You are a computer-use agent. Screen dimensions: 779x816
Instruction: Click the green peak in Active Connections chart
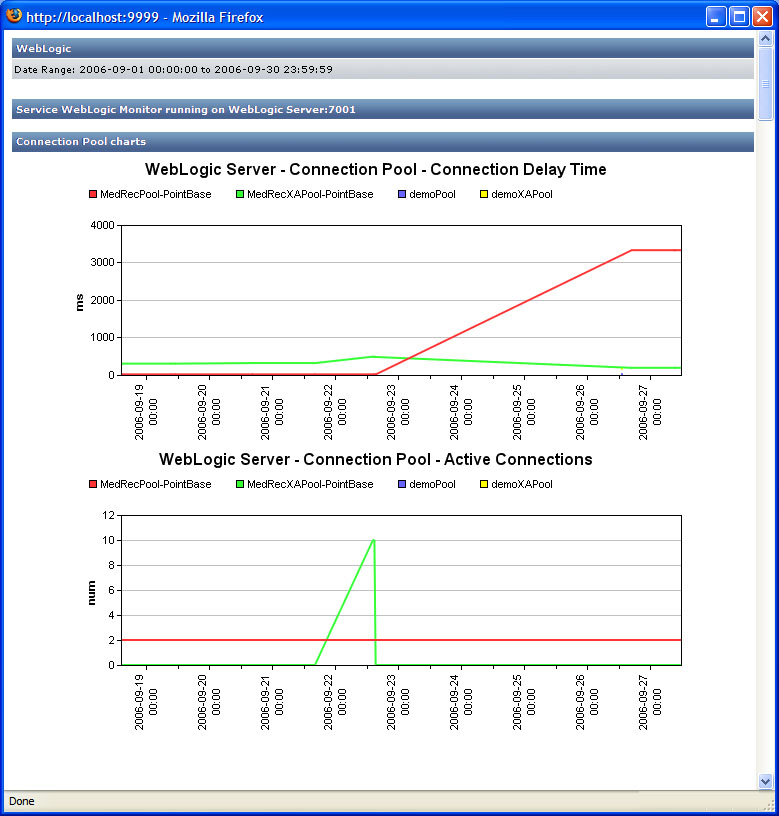click(x=374, y=540)
